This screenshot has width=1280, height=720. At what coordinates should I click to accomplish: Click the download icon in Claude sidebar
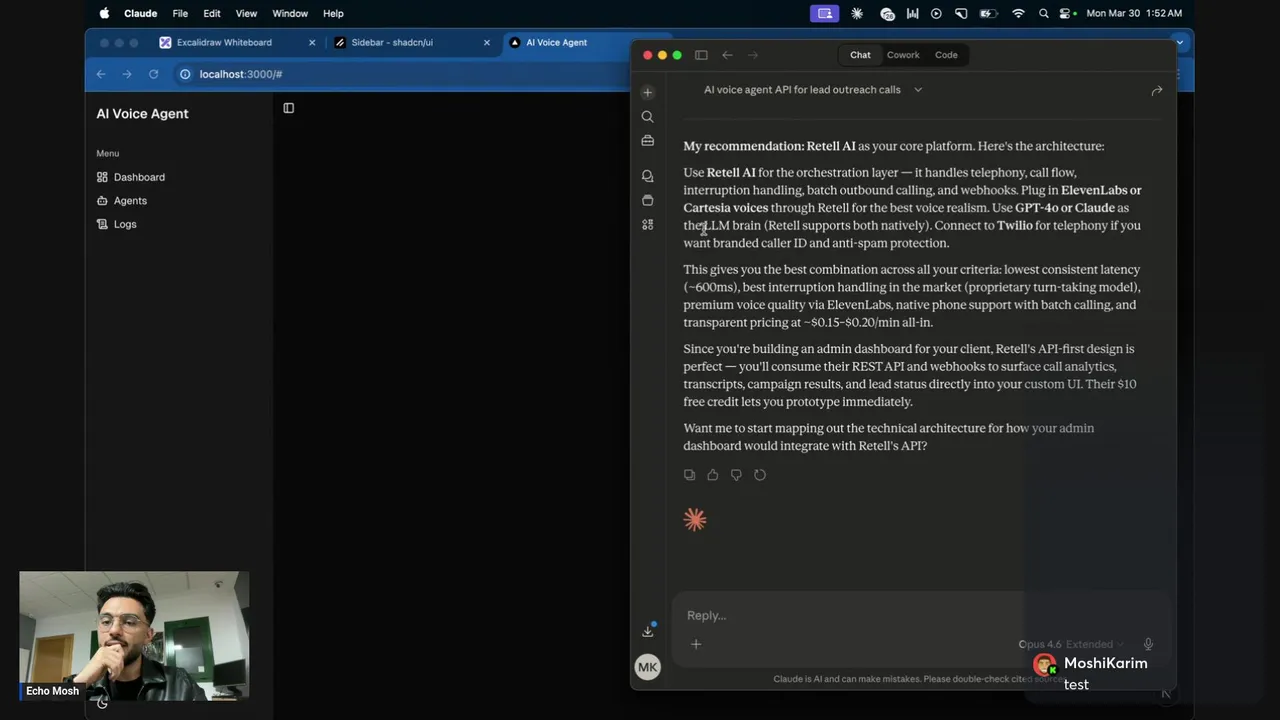(648, 630)
